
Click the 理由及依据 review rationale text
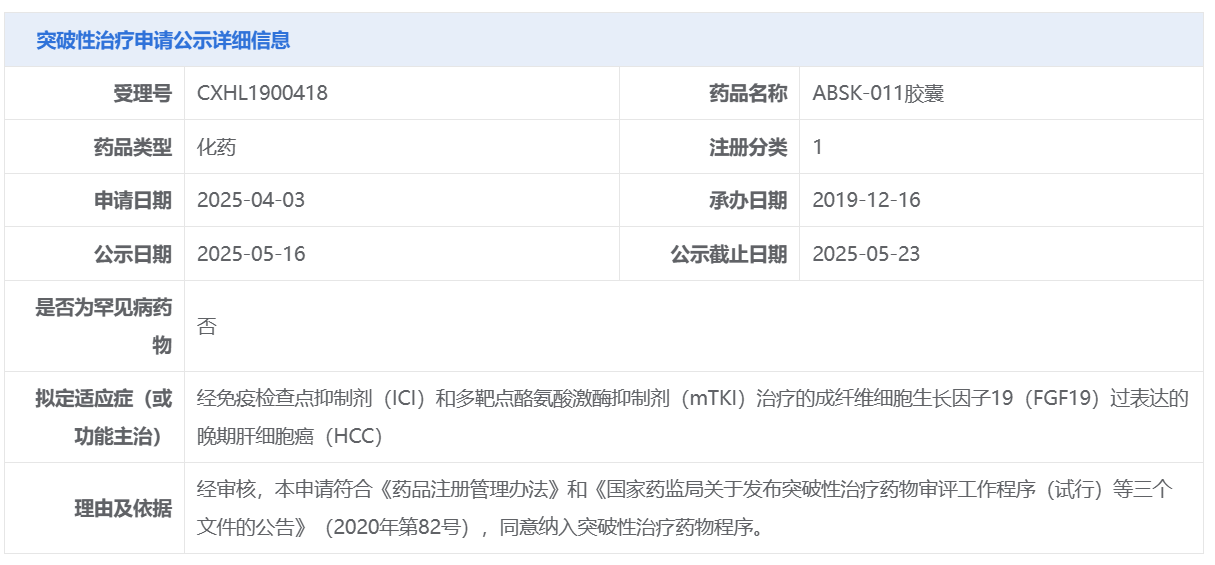tap(685, 508)
